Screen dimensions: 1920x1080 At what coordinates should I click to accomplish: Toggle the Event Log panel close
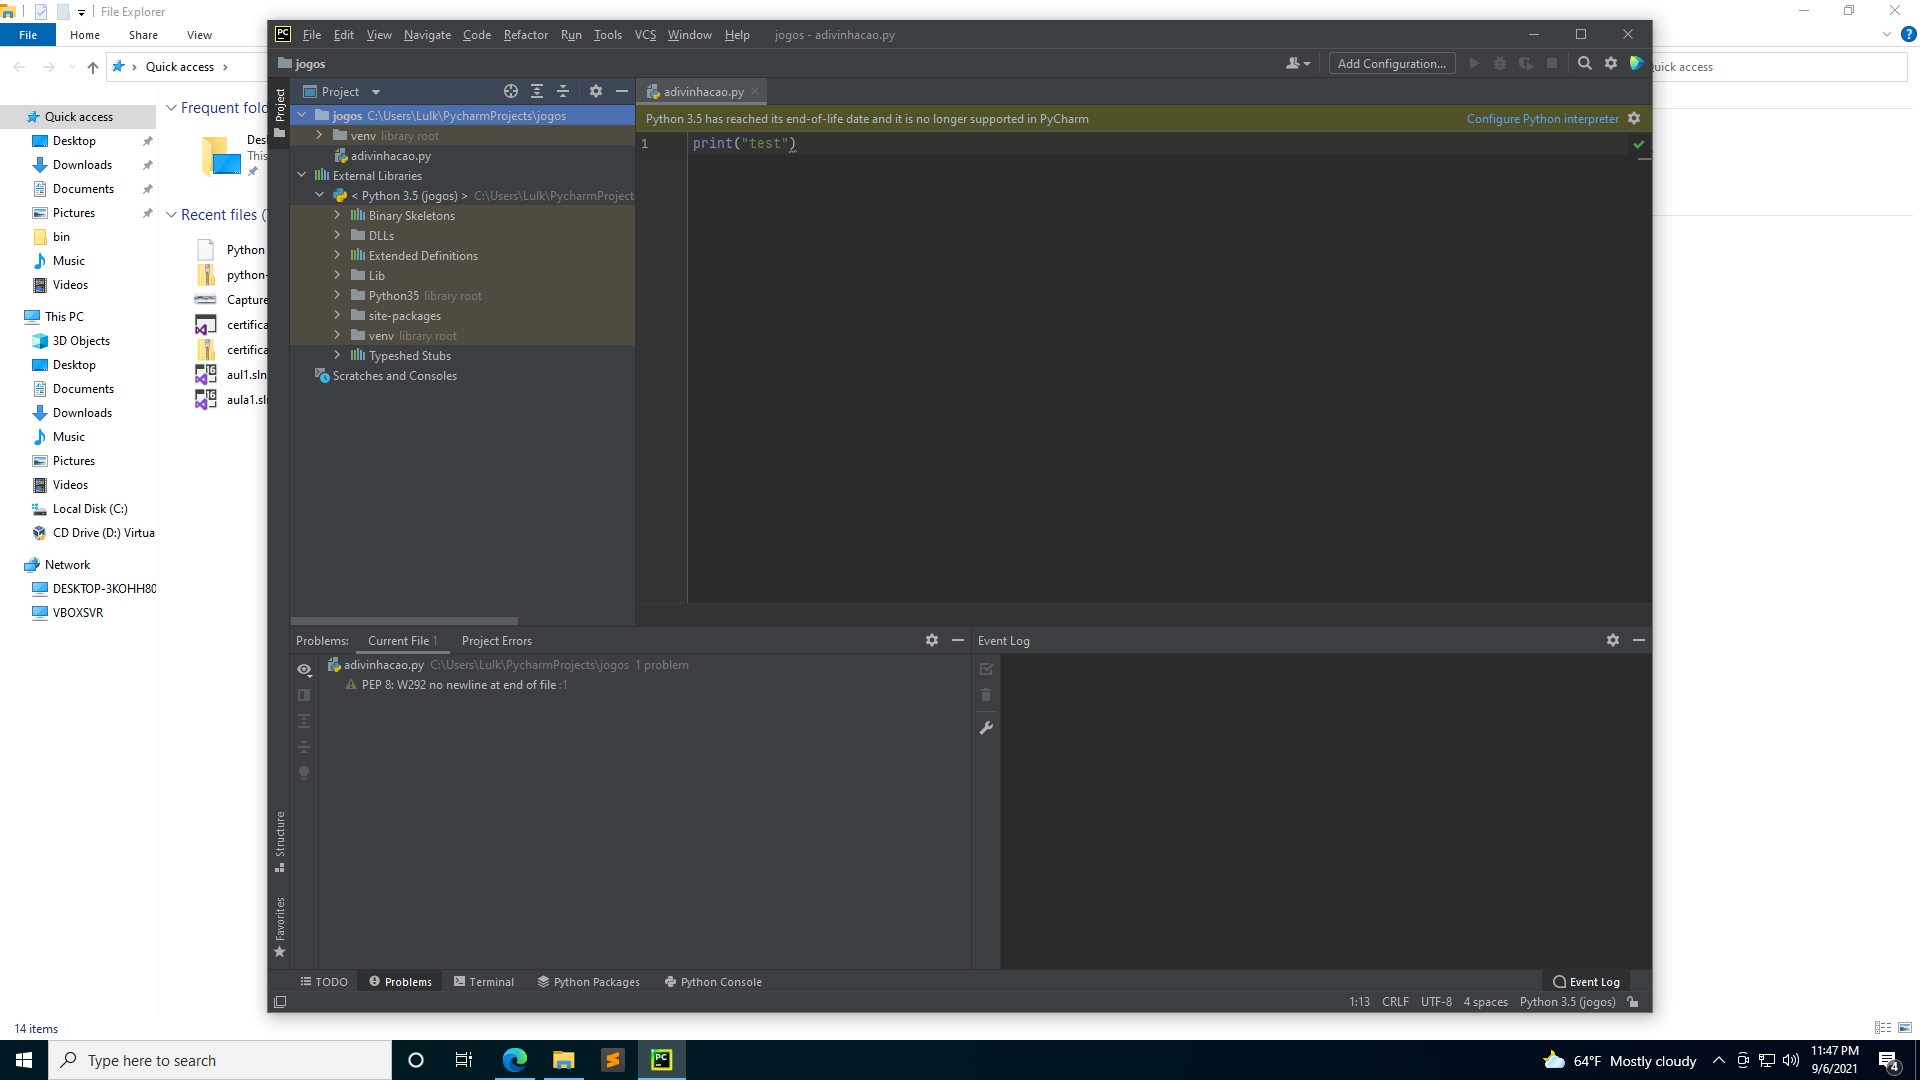pyautogui.click(x=1640, y=640)
